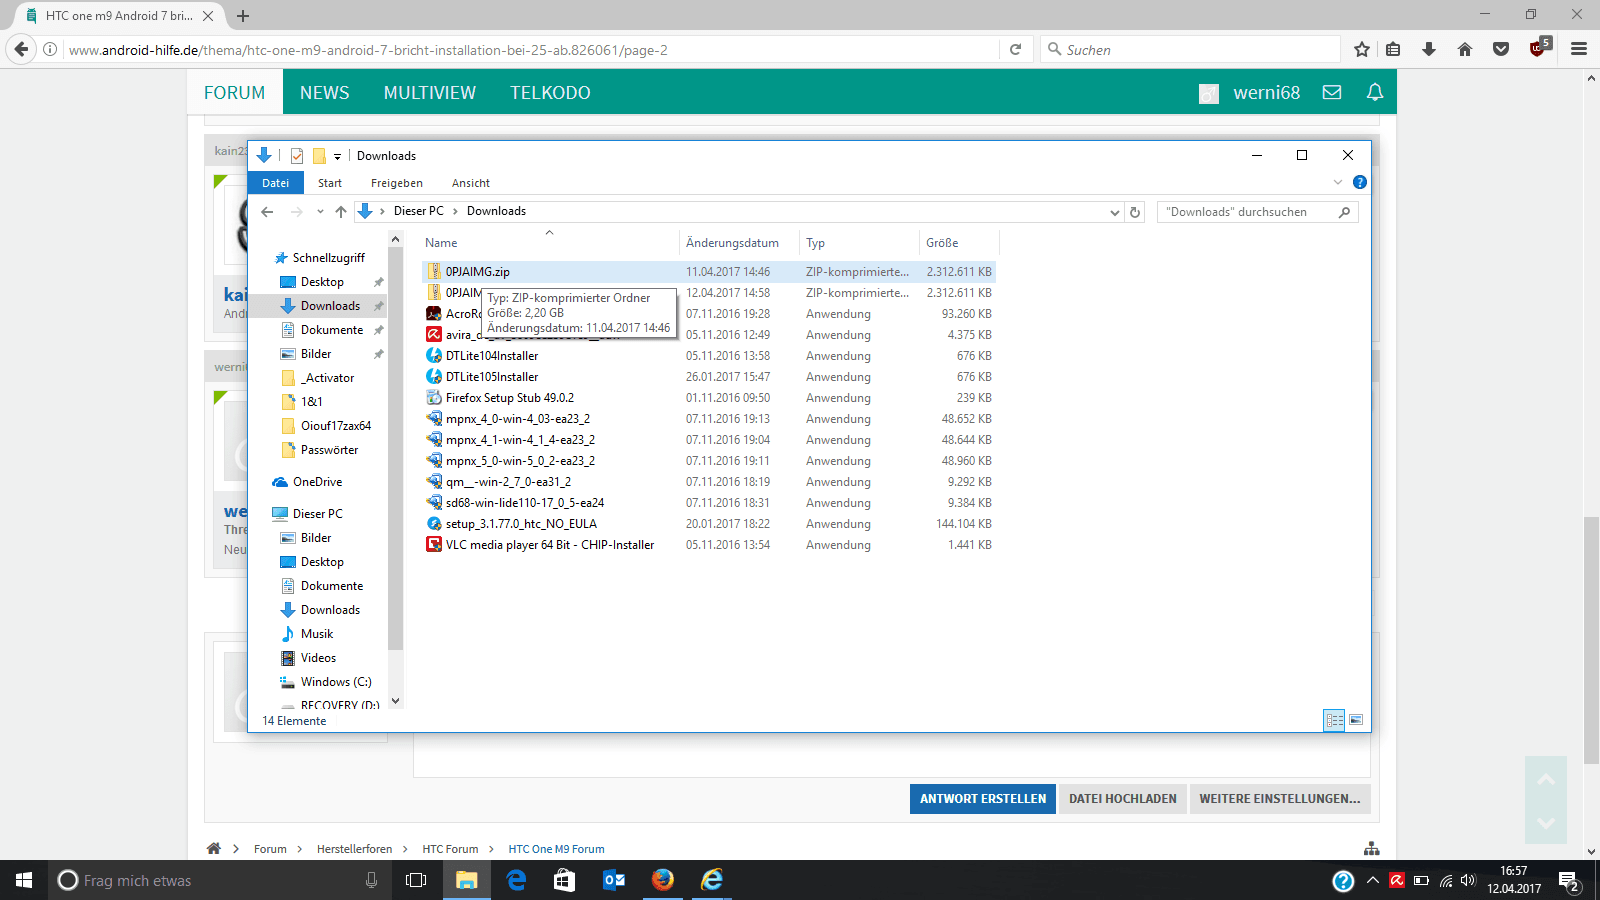The width and height of the screenshot is (1600, 900).
Task: Select Musik under Dieser PC
Action: [x=317, y=634]
